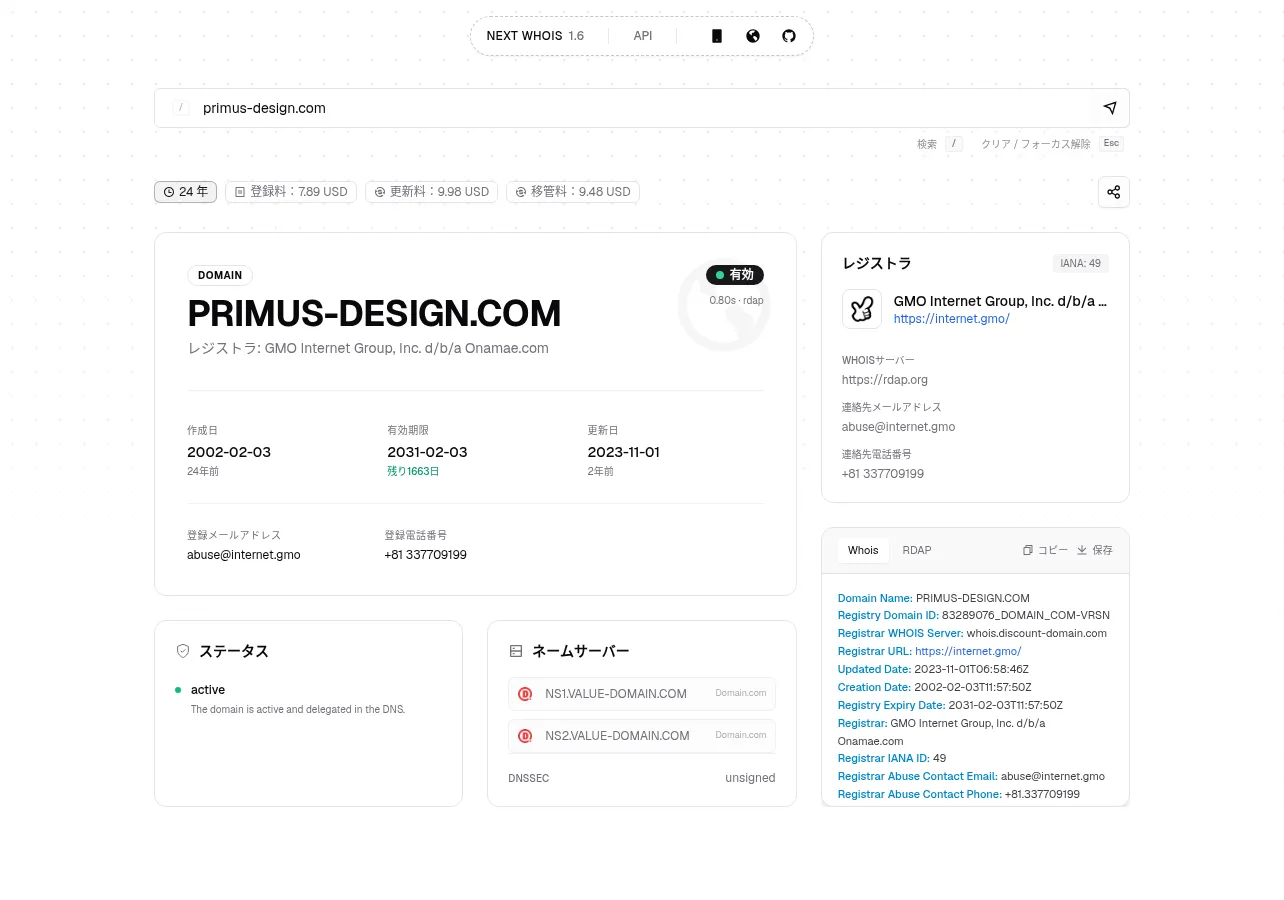Click the NS2.VALUE-DOMAIN.COM nameserver row

[642, 736]
